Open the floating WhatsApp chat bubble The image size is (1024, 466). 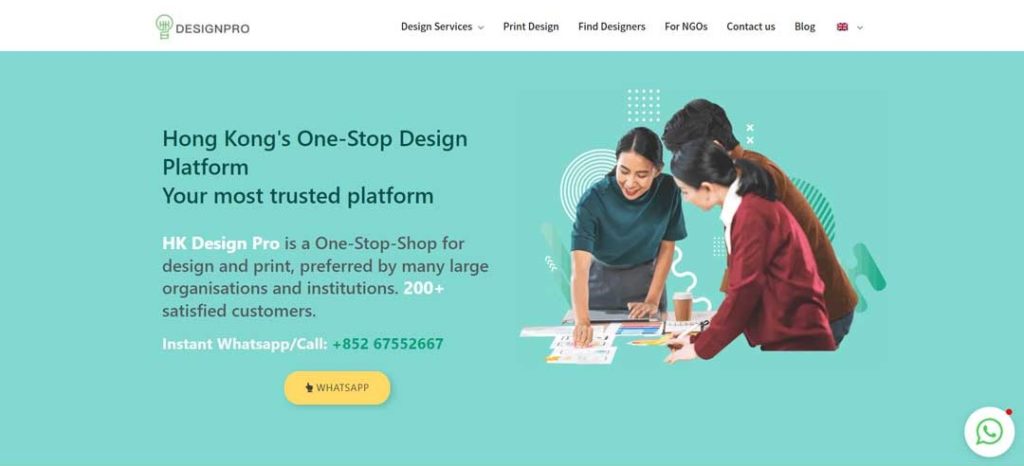[989, 431]
